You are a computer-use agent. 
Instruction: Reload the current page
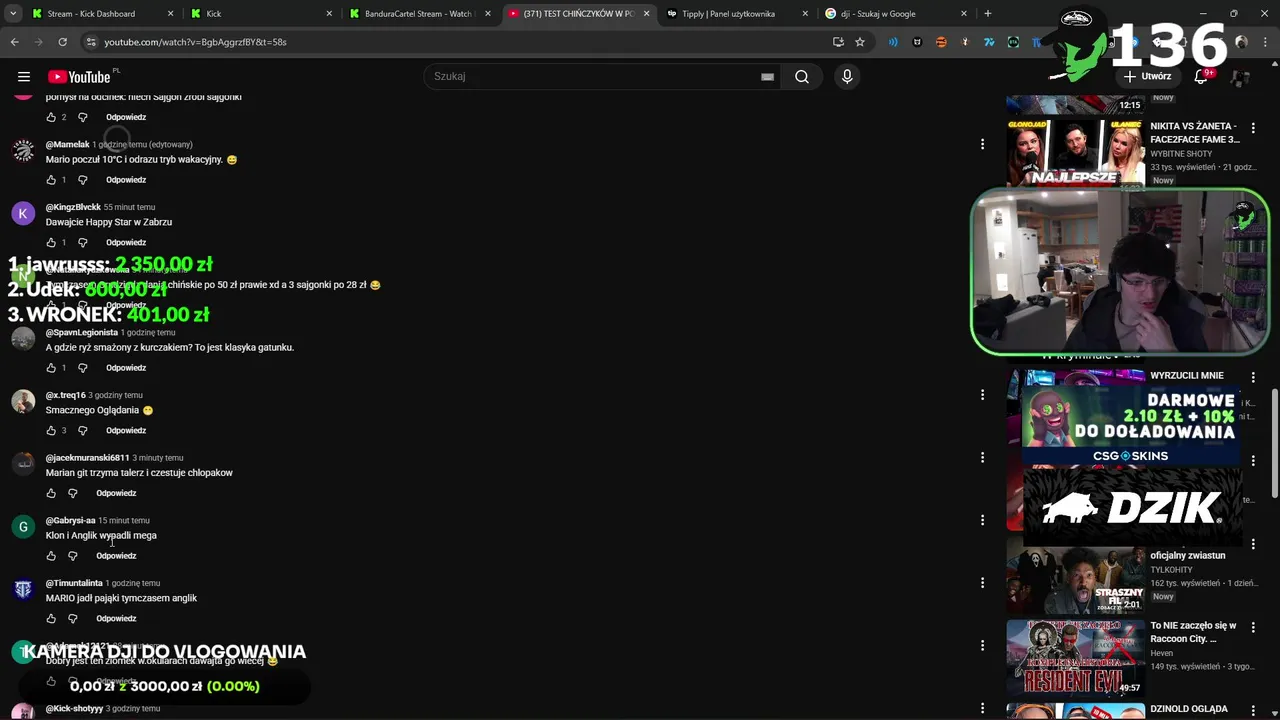click(62, 42)
